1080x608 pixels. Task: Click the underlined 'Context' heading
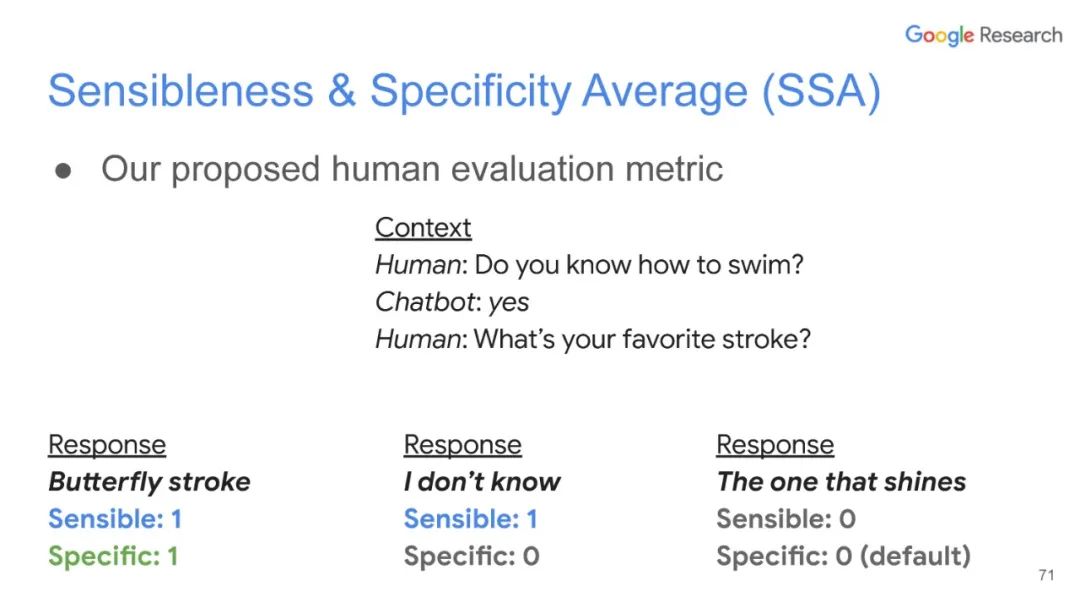tap(423, 228)
